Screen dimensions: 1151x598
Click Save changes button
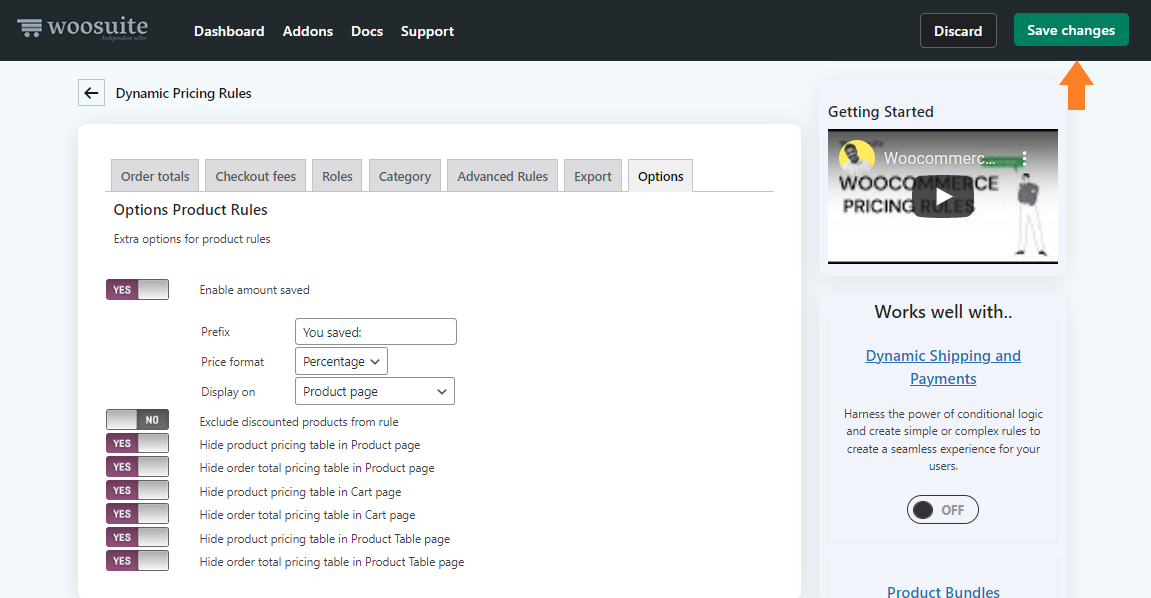click(1071, 30)
